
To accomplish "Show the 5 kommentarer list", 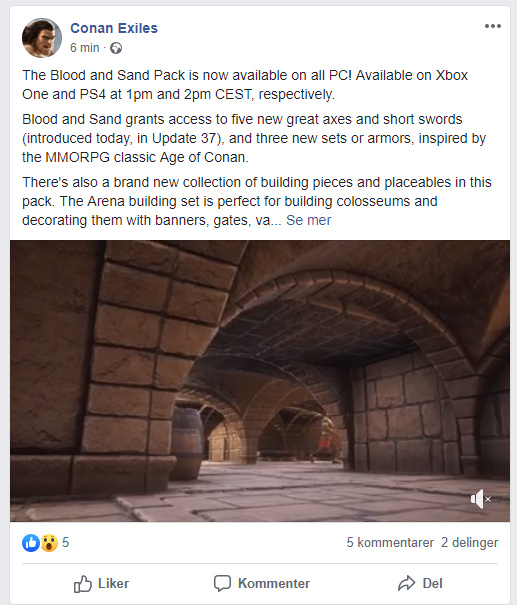I will pyautogui.click(x=390, y=542).
